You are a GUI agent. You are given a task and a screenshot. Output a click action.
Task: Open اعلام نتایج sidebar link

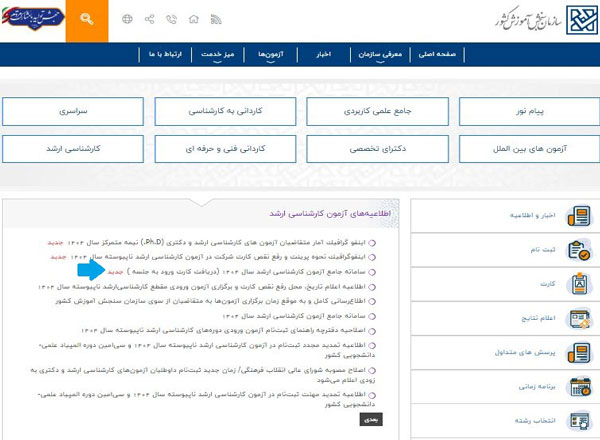(x=538, y=318)
